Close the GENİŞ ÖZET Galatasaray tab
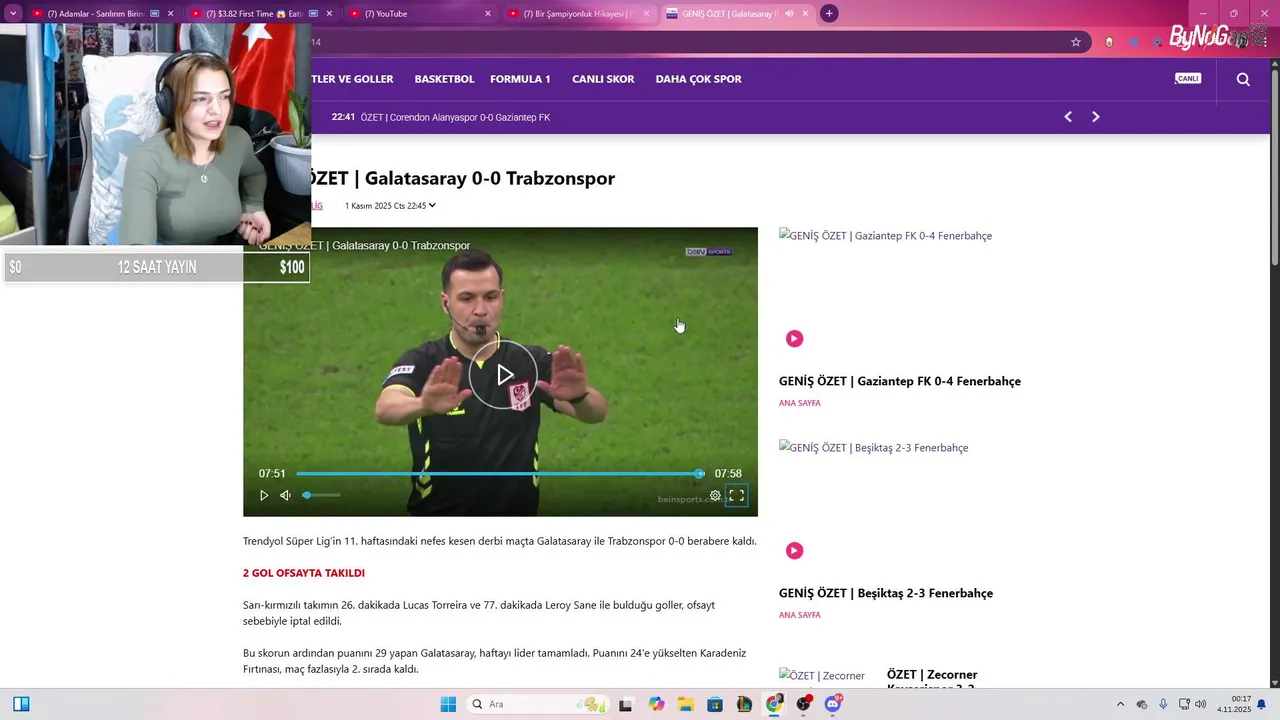 tap(805, 14)
